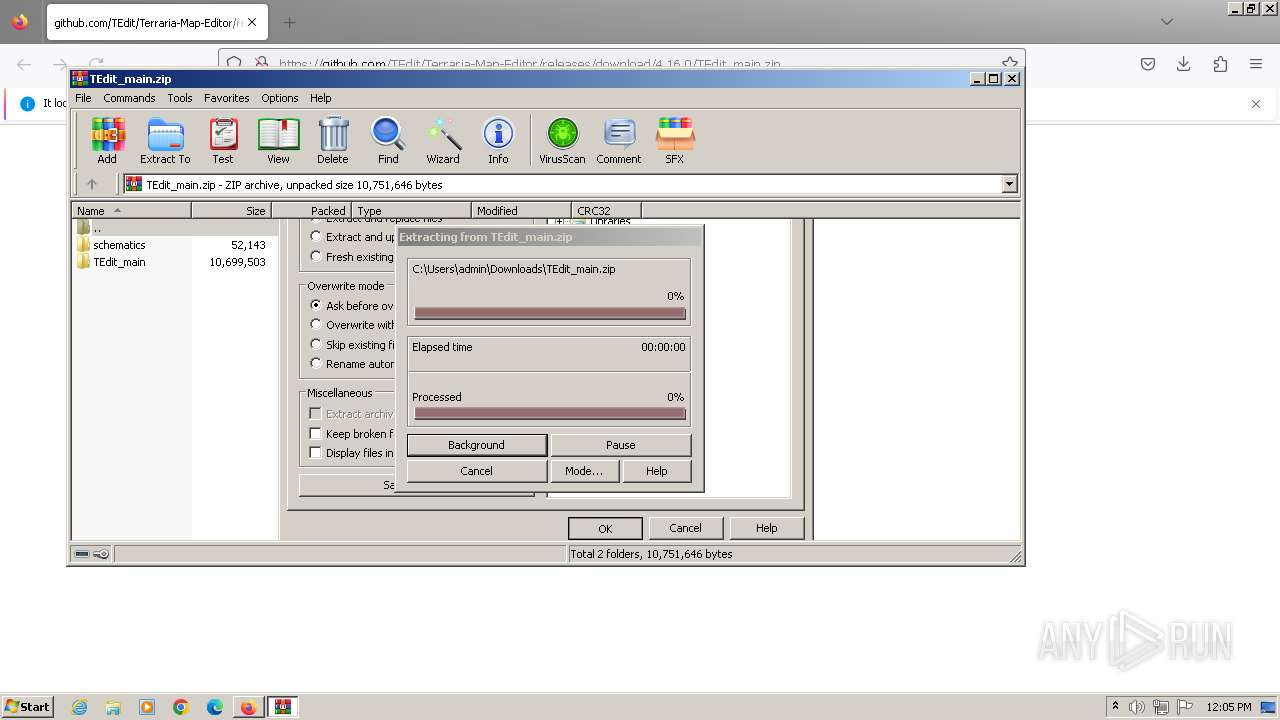Screen dimensions: 1280x720
Task: Open Firefox downloads panel icon
Action: 1184,64
